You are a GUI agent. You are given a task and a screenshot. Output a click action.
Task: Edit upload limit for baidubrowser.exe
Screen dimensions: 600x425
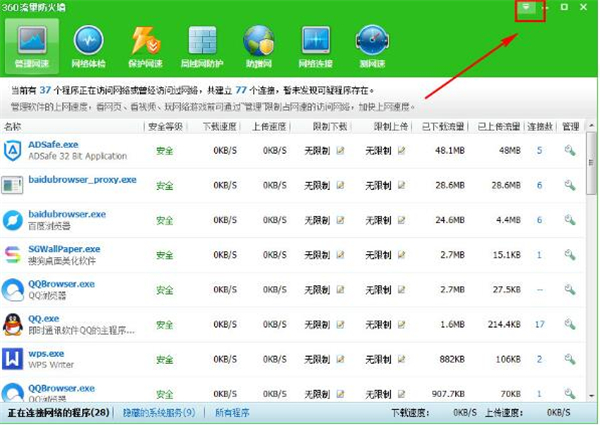(x=401, y=220)
